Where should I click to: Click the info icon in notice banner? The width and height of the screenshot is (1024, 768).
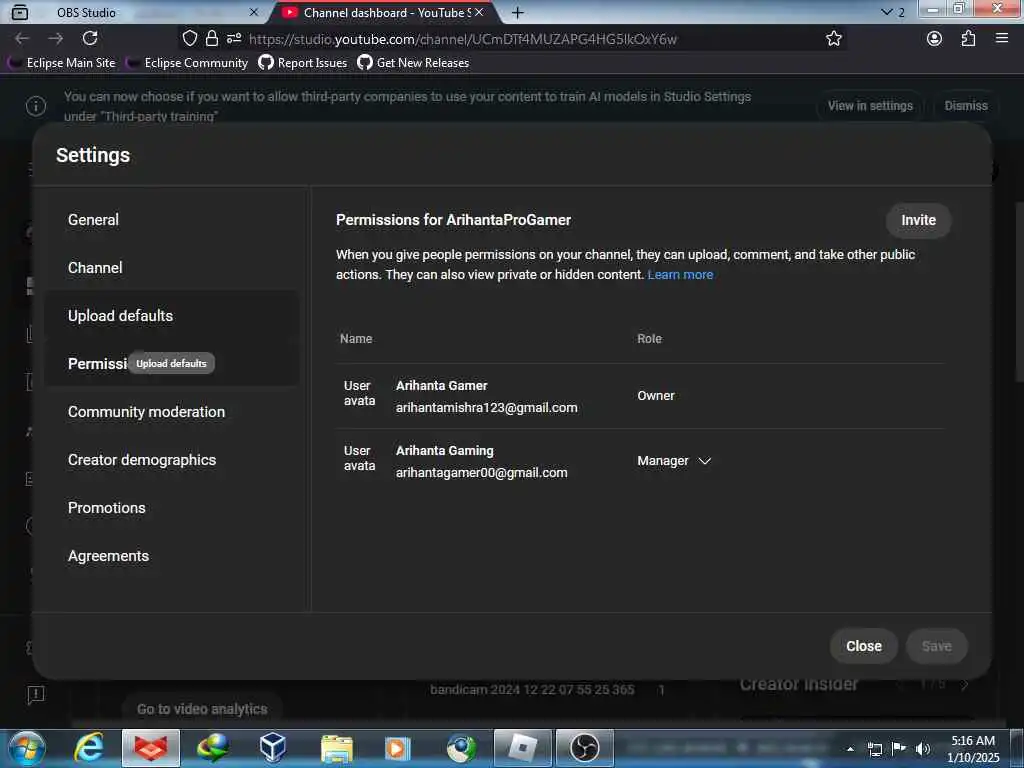tap(36, 106)
